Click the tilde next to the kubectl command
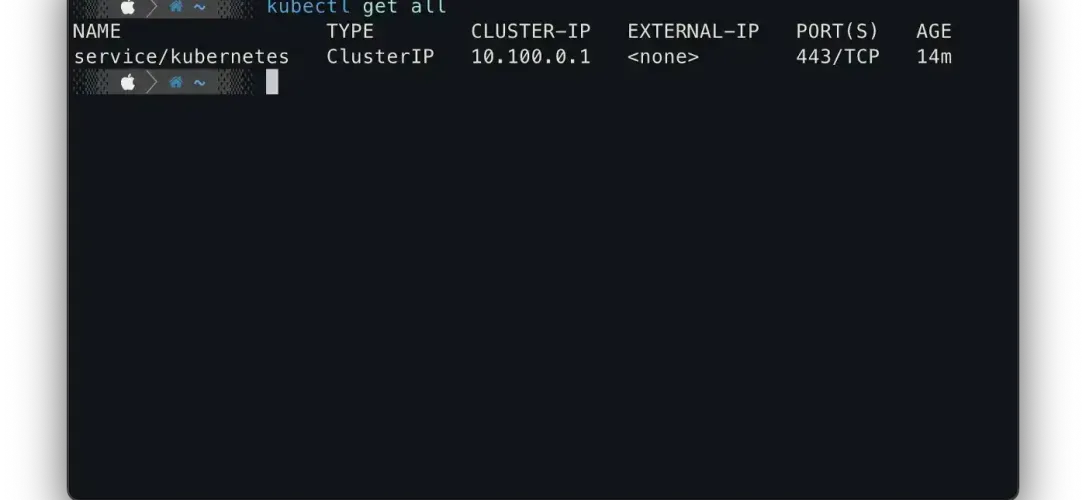The height and width of the screenshot is (500, 1086). [199, 8]
